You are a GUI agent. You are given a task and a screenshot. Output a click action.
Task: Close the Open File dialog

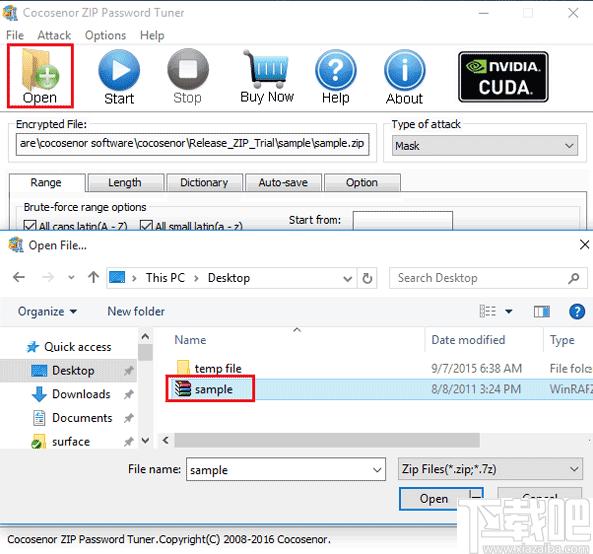point(584,245)
